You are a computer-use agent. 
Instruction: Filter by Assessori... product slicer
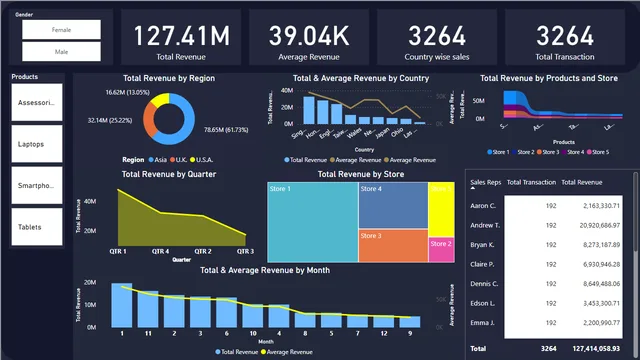[37, 102]
